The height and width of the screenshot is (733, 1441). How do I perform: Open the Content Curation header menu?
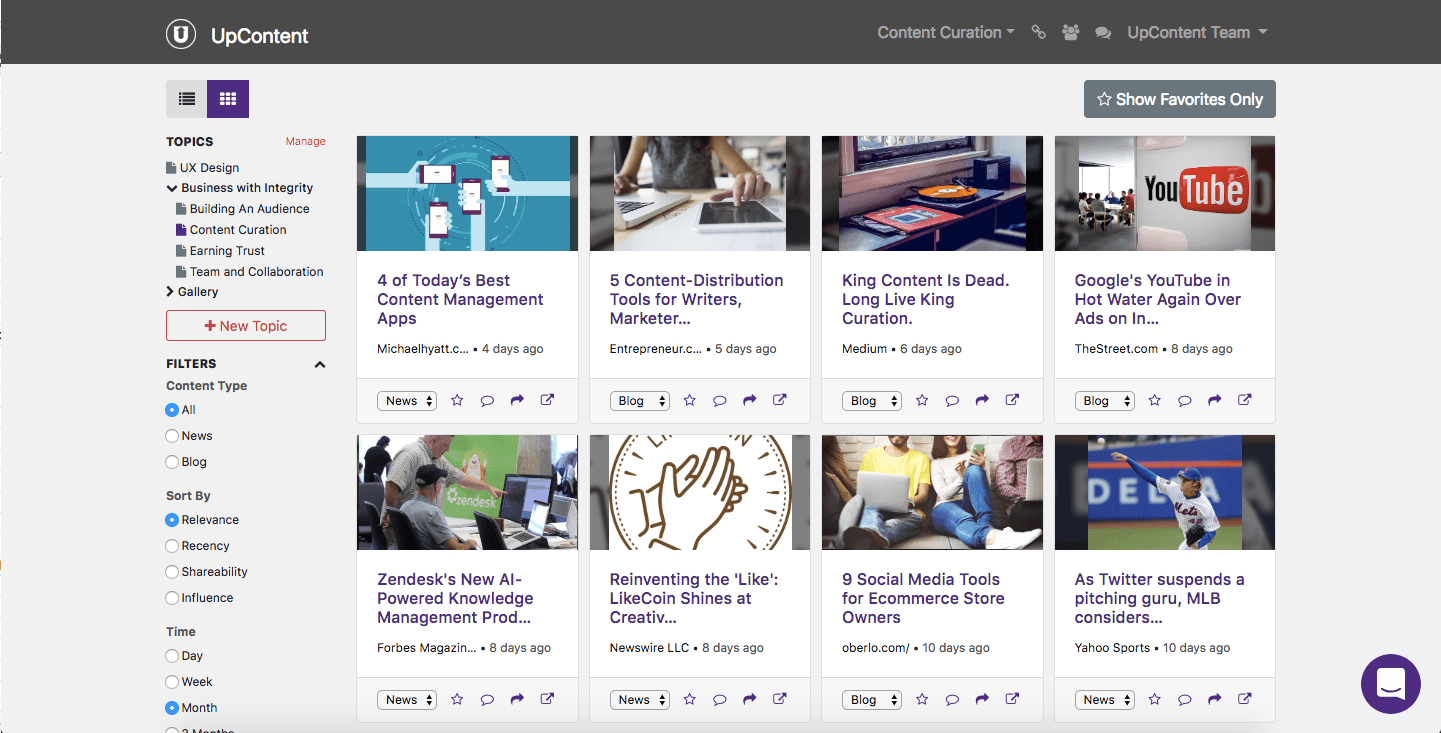coord(945,33)
